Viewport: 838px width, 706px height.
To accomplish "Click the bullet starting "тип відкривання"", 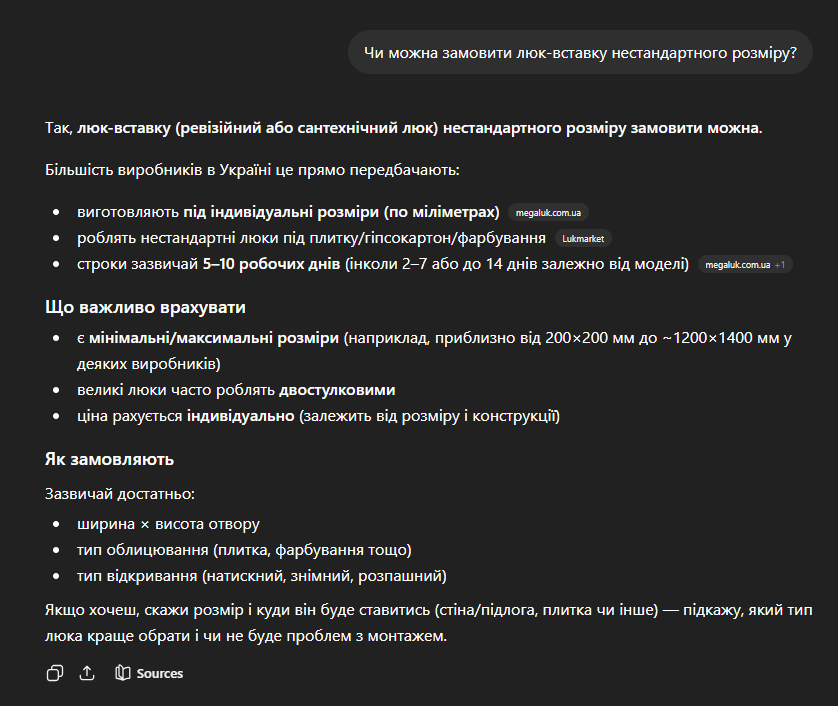I will (x=261, y=576).
